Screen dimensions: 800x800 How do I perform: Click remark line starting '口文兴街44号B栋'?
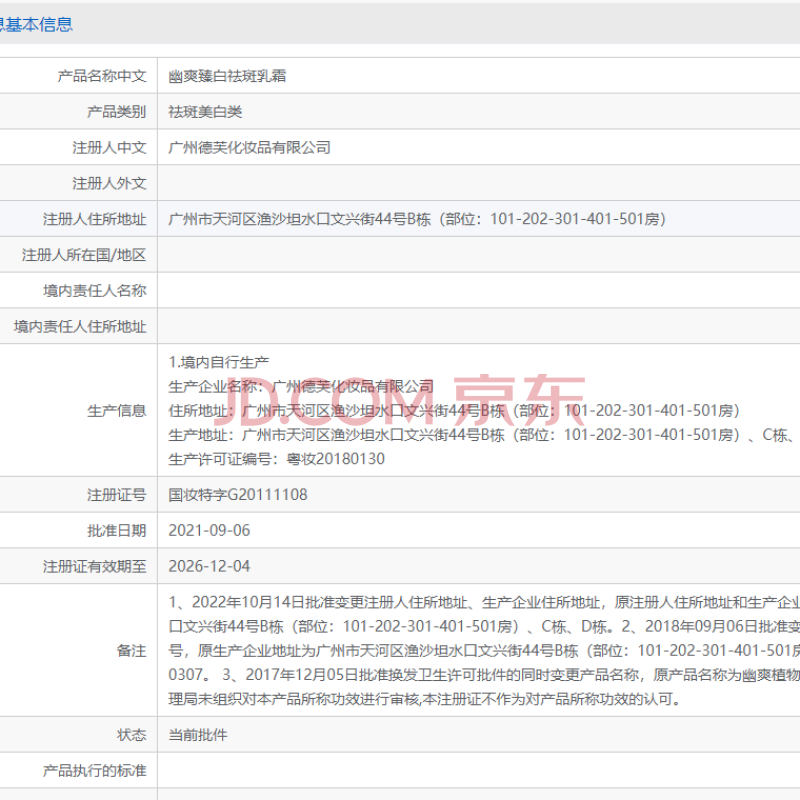coord(484,626)
